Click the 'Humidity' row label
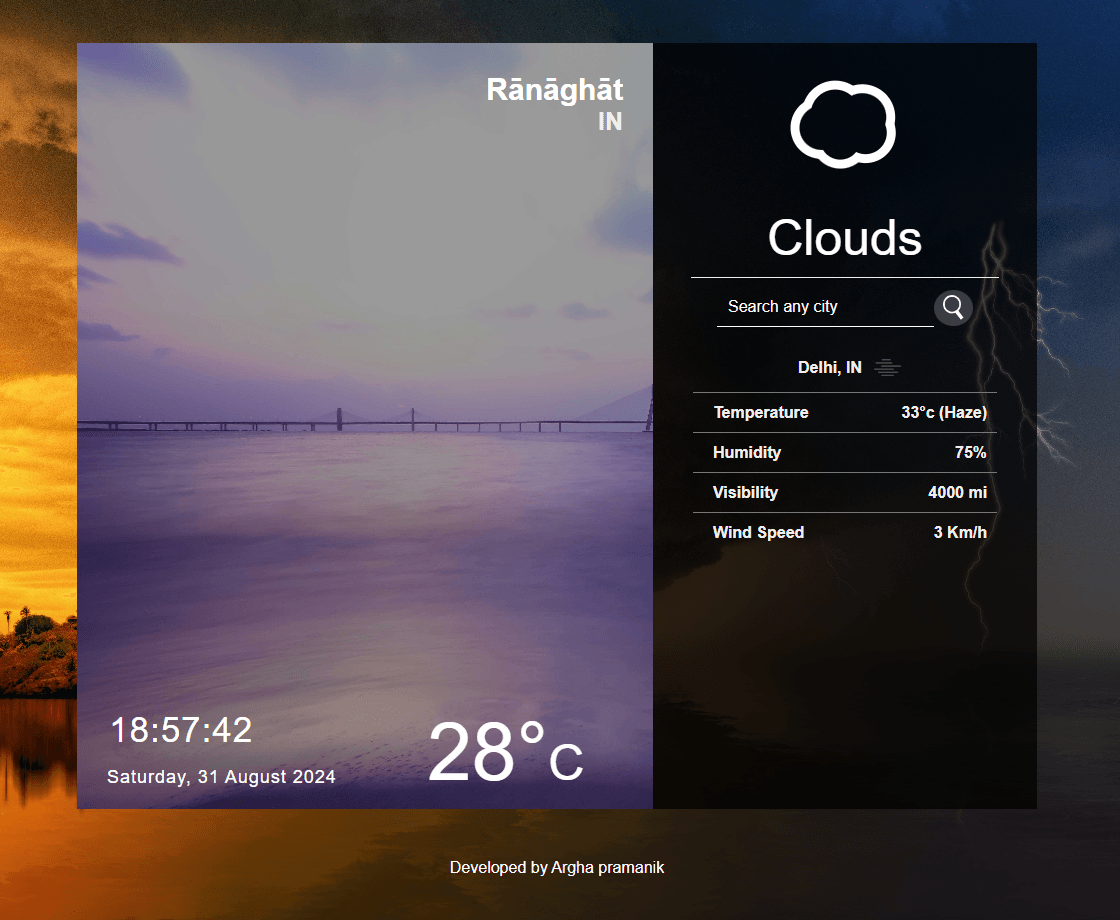 (x=746, y=452)
